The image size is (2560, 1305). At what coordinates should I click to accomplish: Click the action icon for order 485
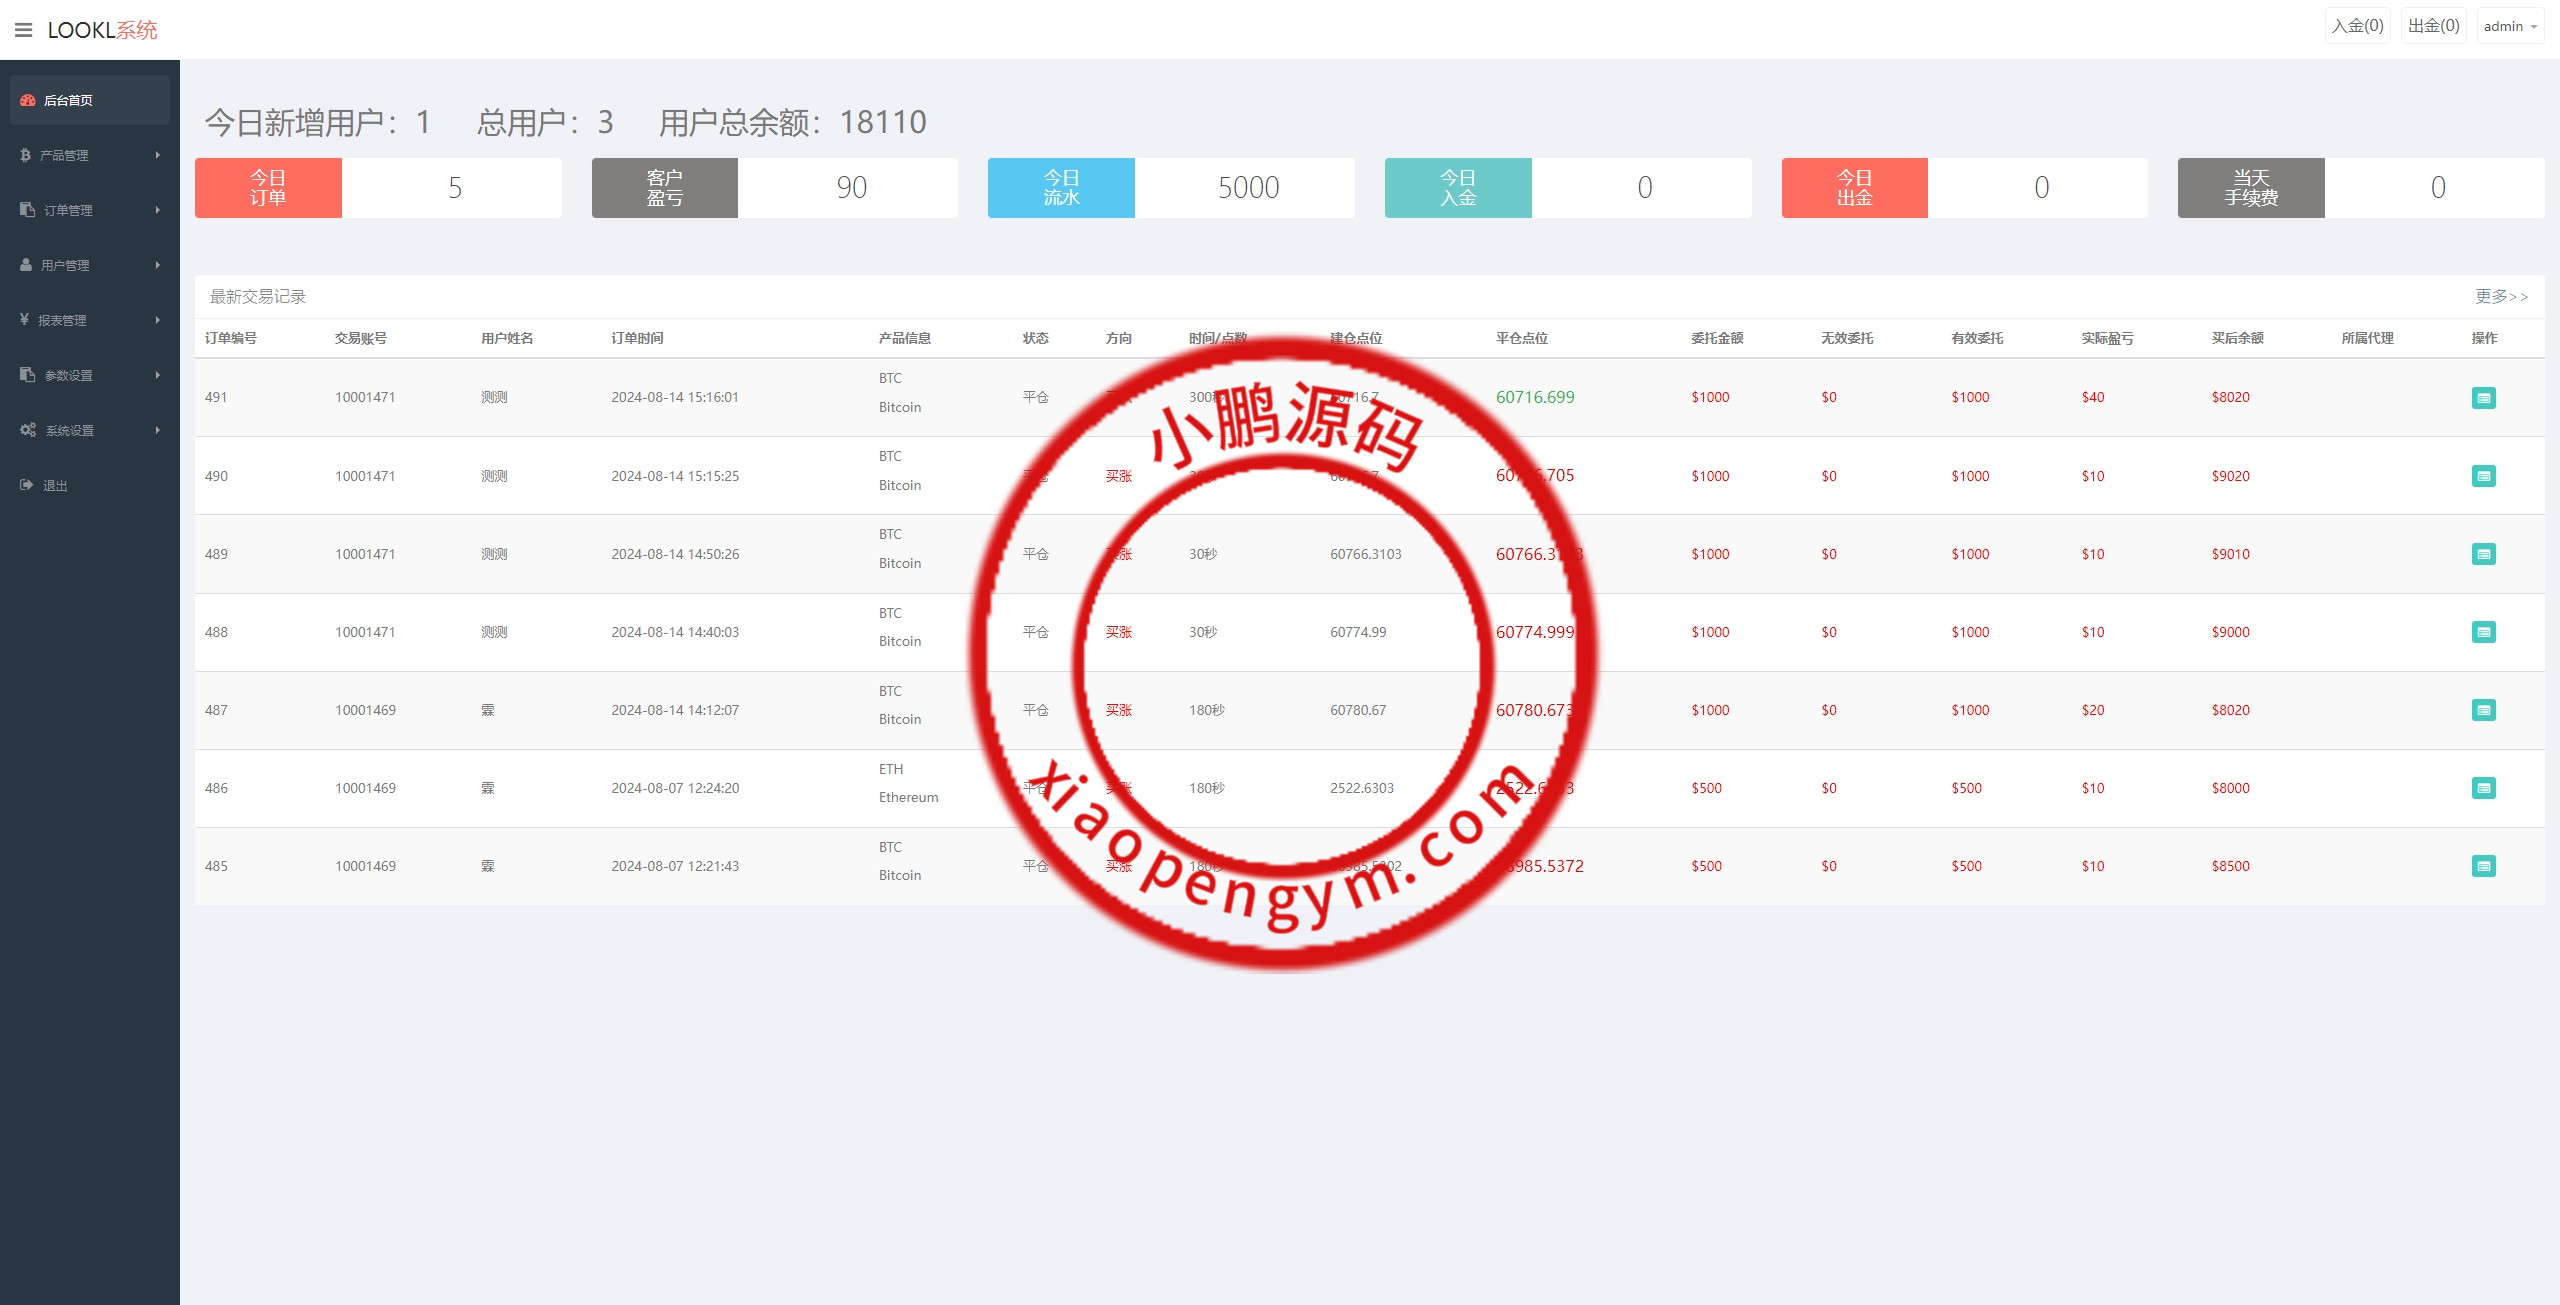(x=2483, y=866)
